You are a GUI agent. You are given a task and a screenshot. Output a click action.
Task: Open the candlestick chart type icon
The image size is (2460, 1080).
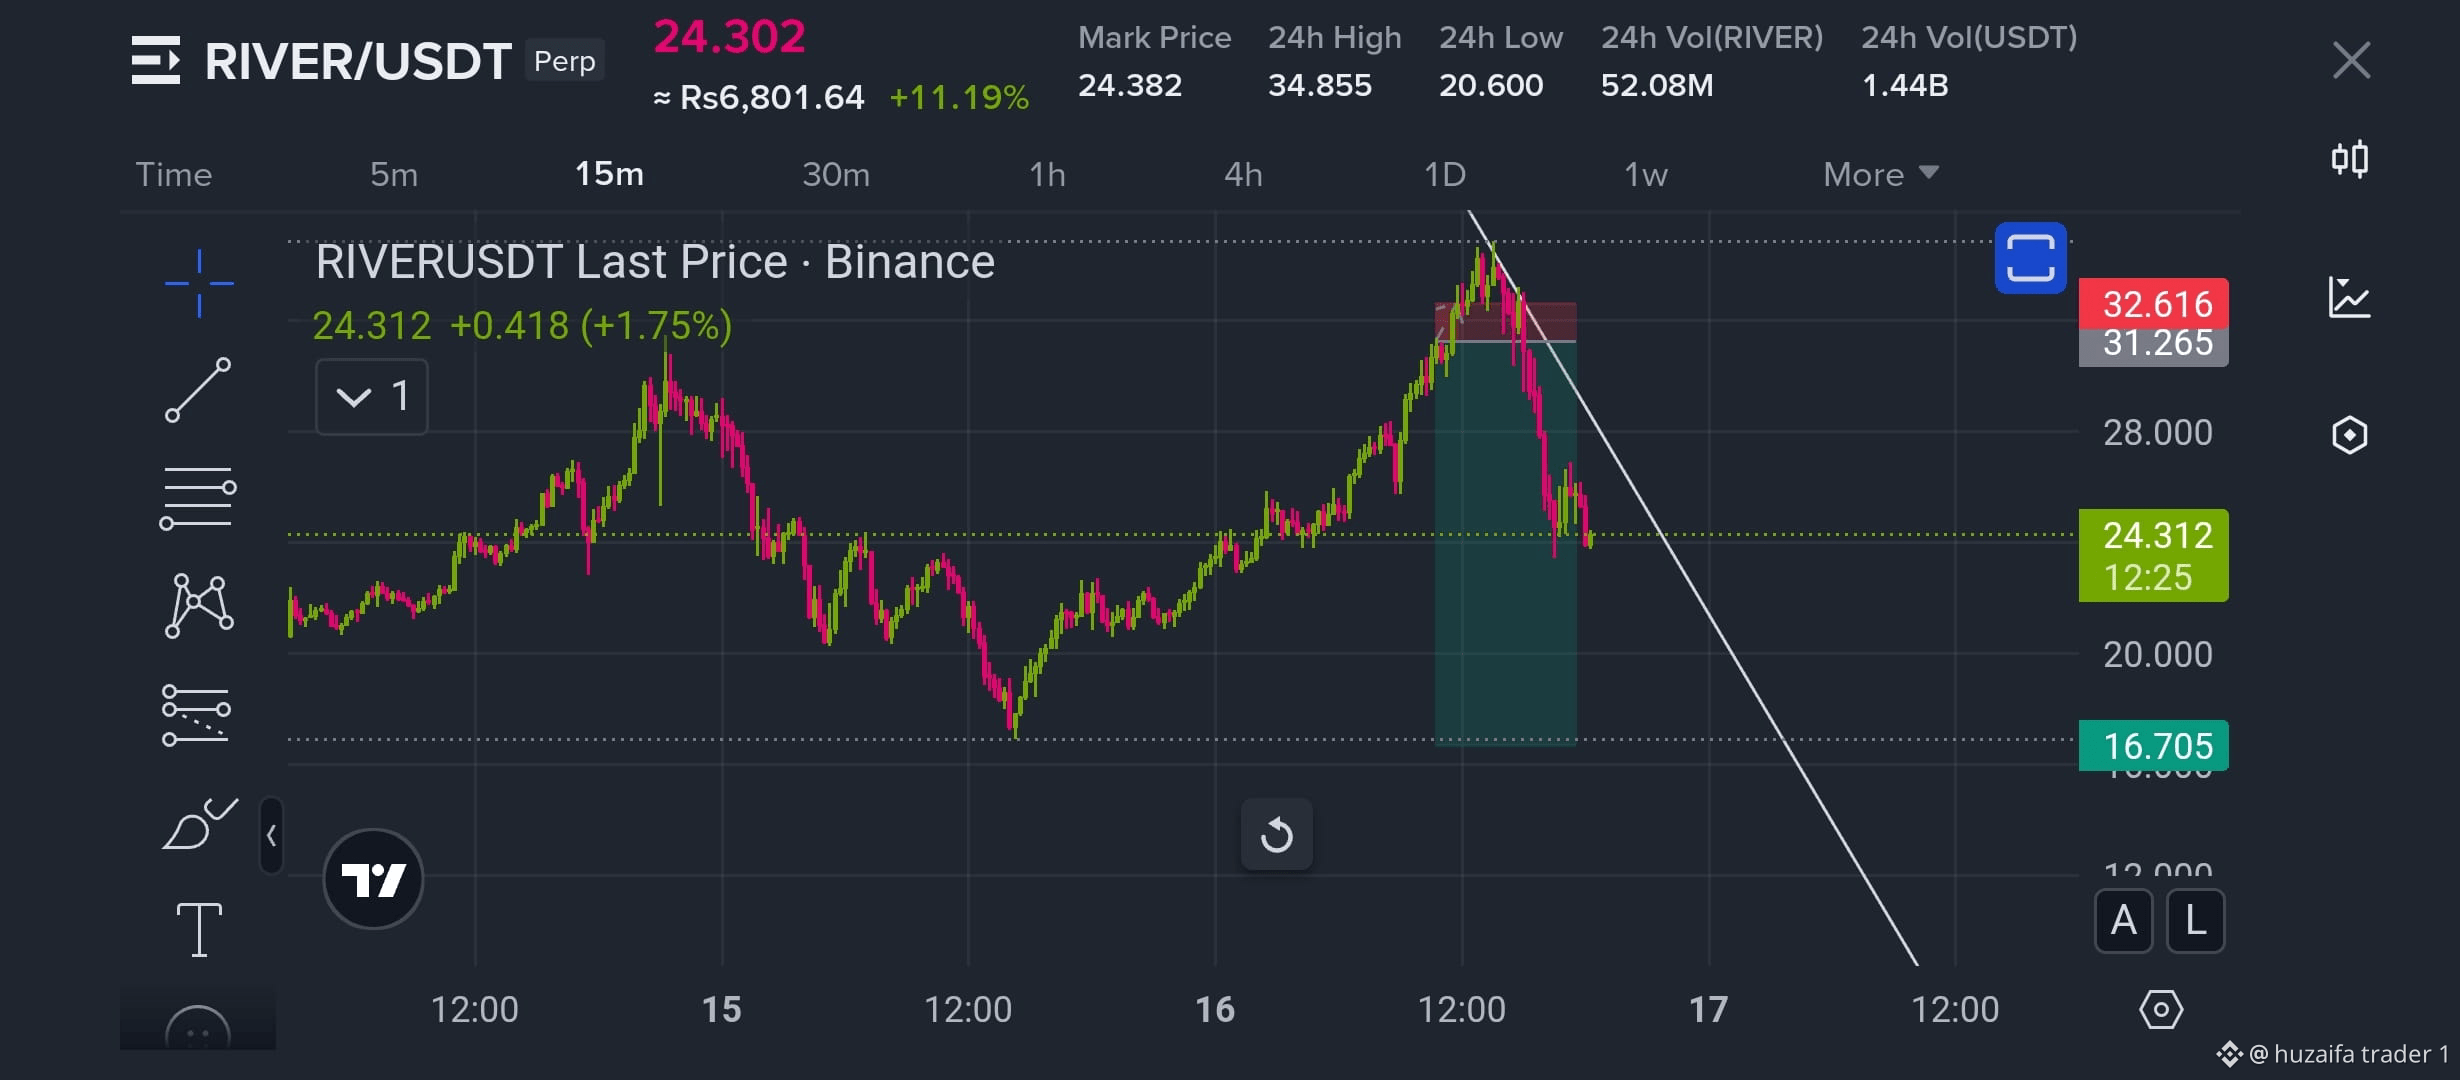2349,159
